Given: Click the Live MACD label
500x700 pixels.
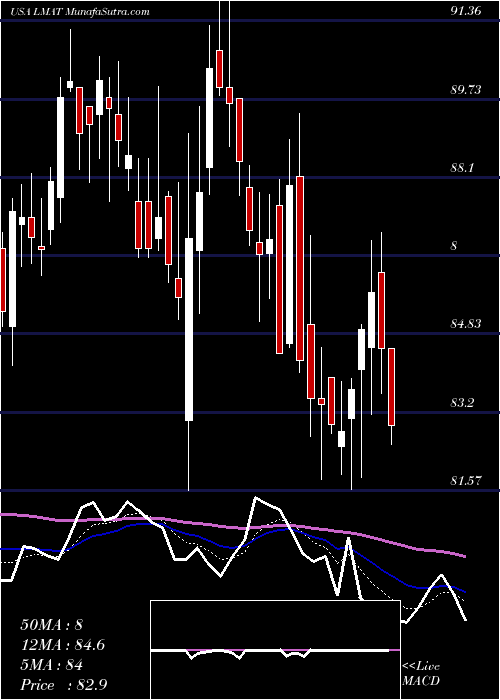Looking at the screenshot, I should click(x=421, y=673).
